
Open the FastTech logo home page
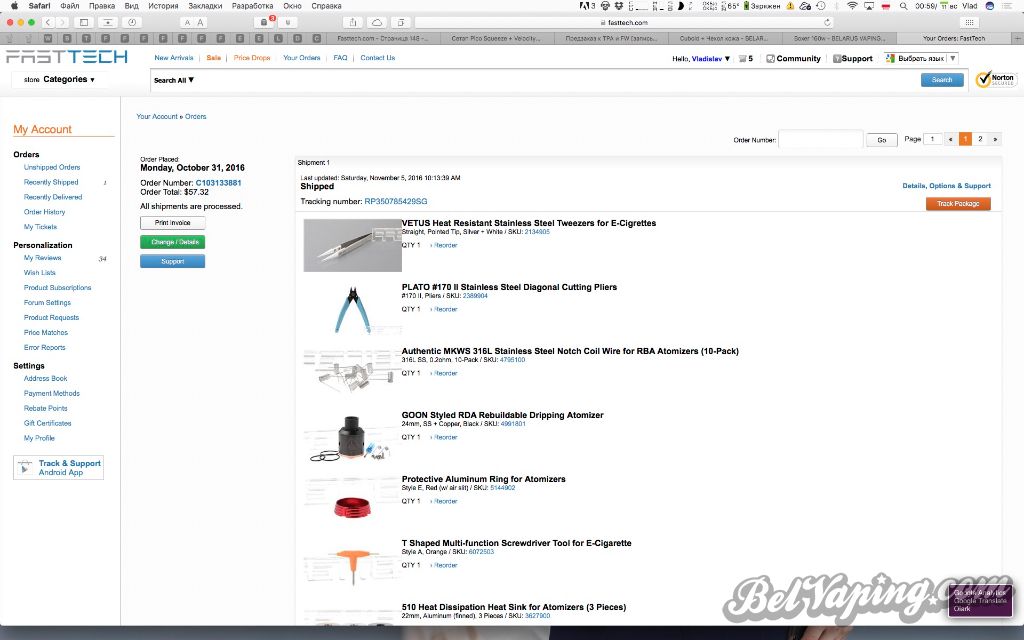67,57
